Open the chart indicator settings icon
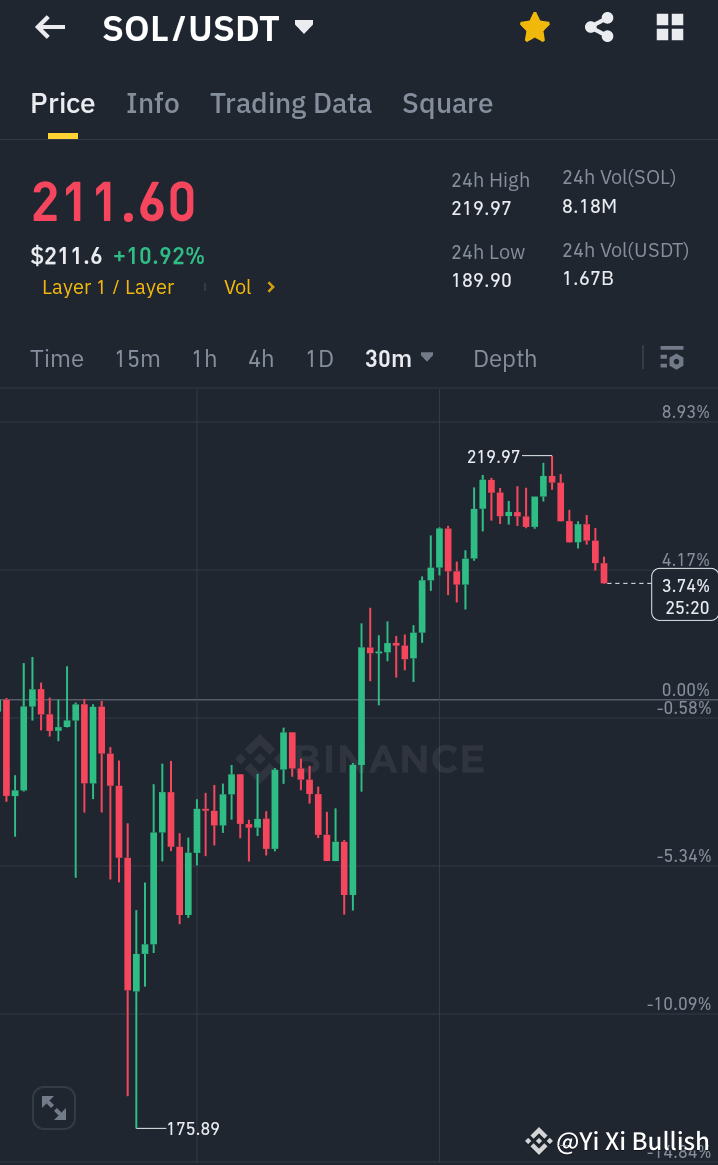The image size is (718, 1165). (672, 357)
